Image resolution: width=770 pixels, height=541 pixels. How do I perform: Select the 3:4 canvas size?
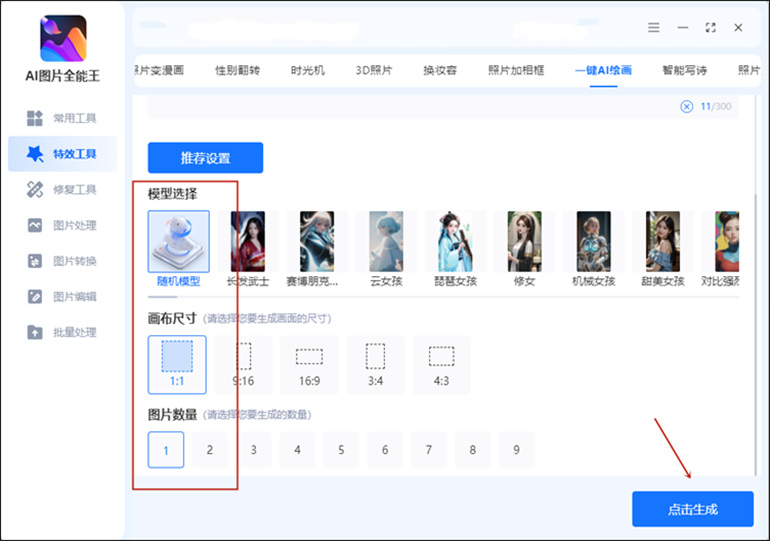(x=376, y=365)
